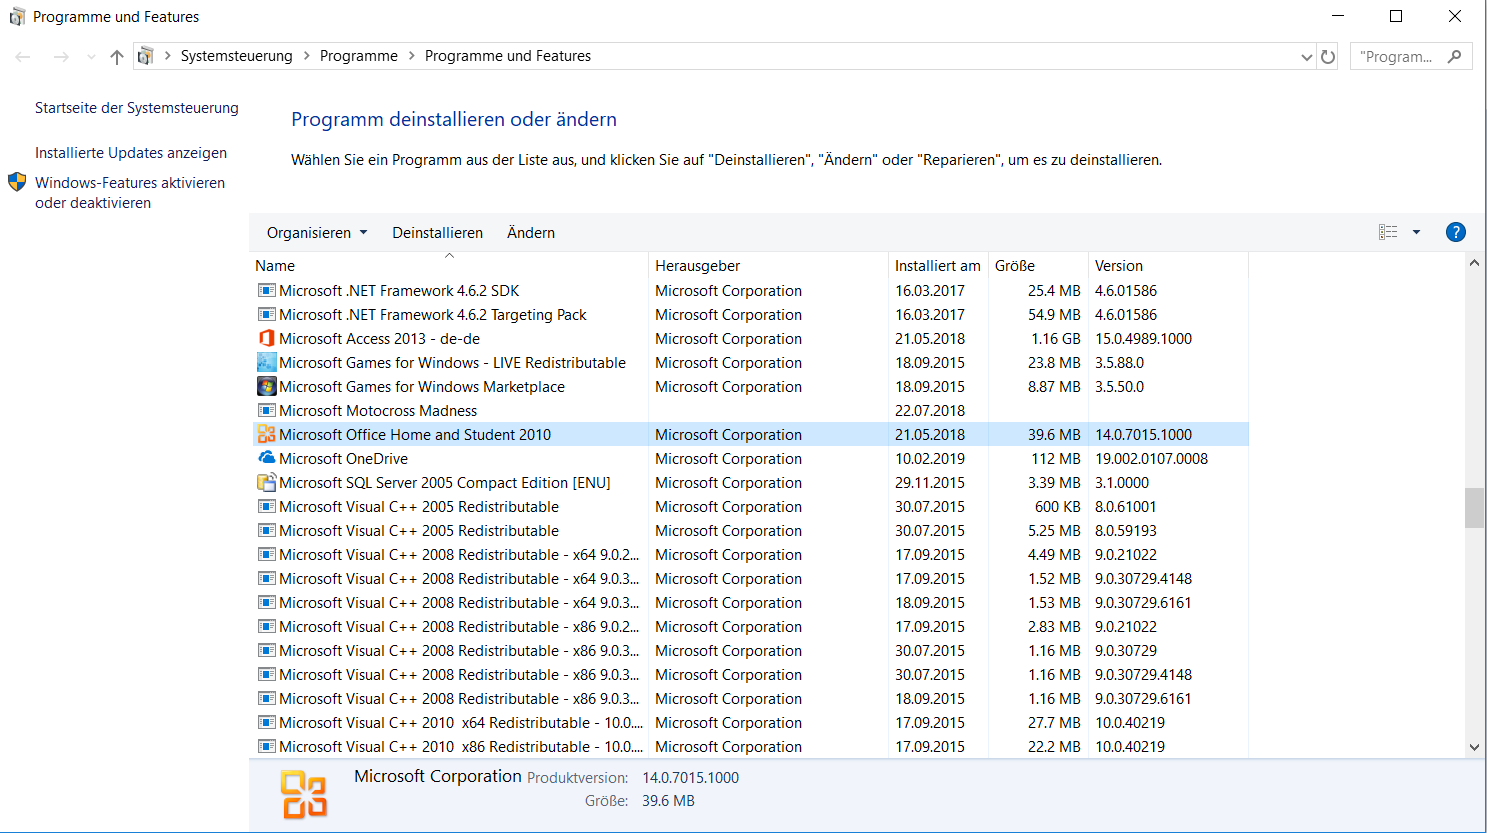Click the search magnifier icon
The width and height of the screenshot is (1487, 833).
coord(1455,57)
